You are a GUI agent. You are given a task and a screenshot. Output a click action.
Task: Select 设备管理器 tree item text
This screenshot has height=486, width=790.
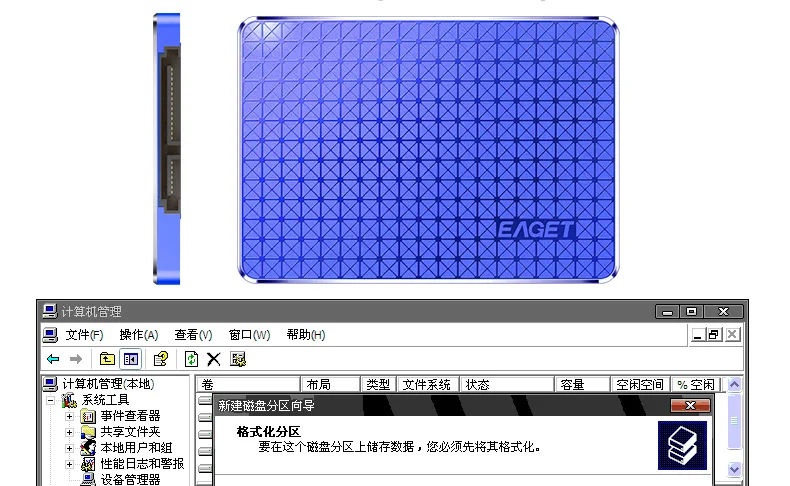pos(130,479)
